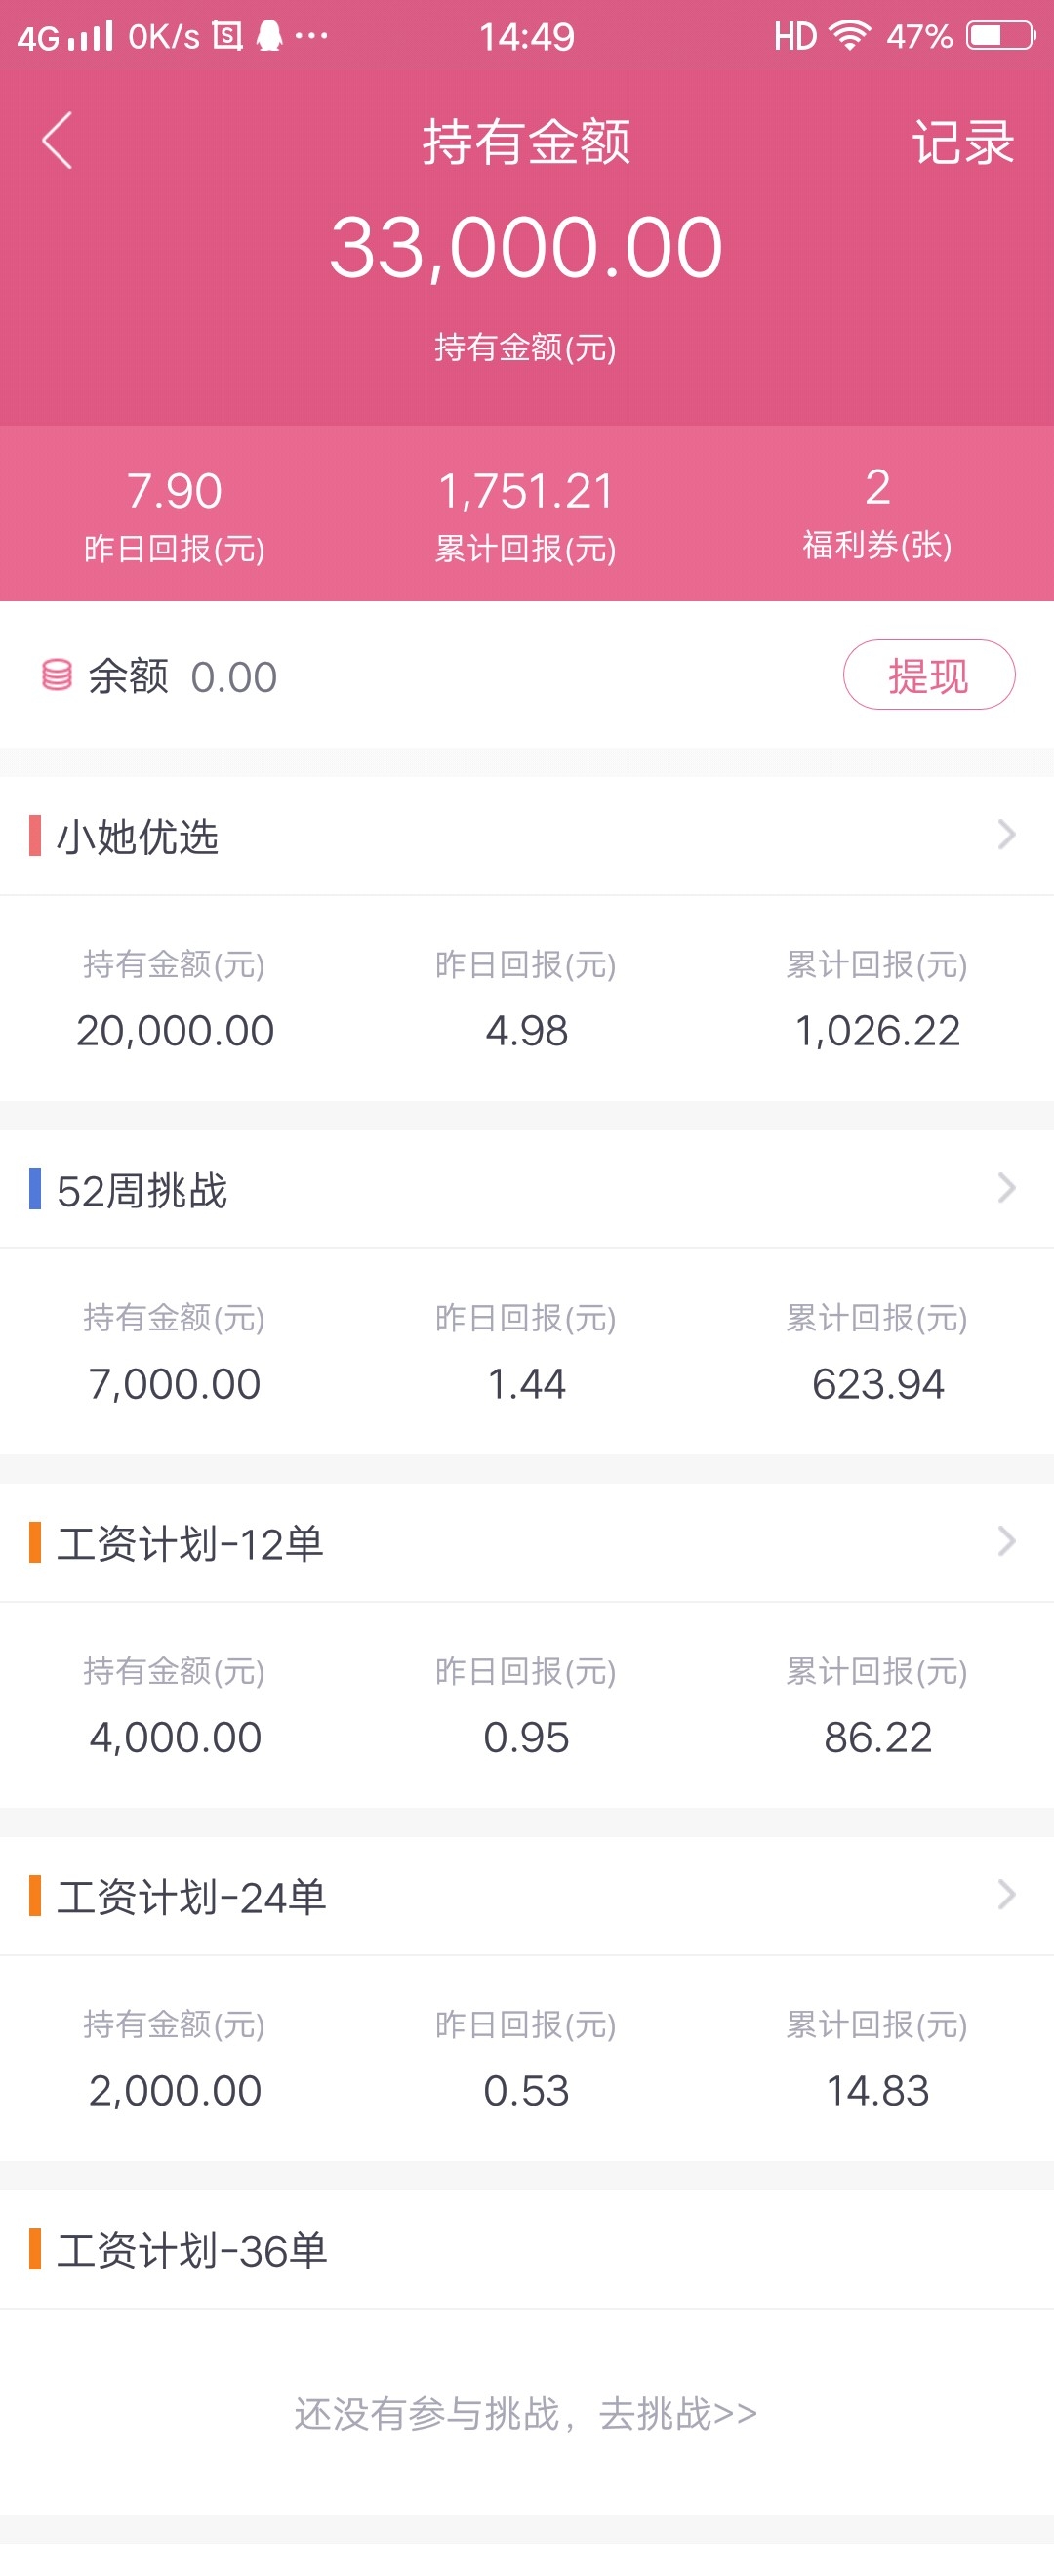Tap the battery indicator icon

[x=1000, y=36]
